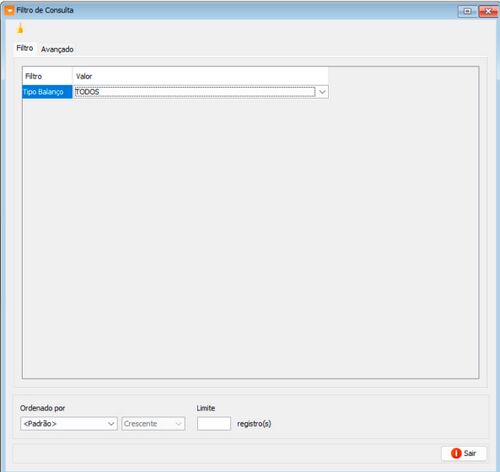500x472 pixels.
Task: Click the orange application icon in title bar
Action: point(9,10)
